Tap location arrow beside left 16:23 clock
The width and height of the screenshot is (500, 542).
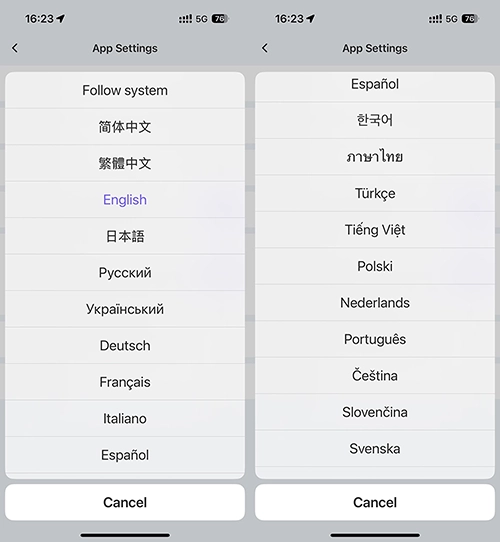tap(61, 19)
